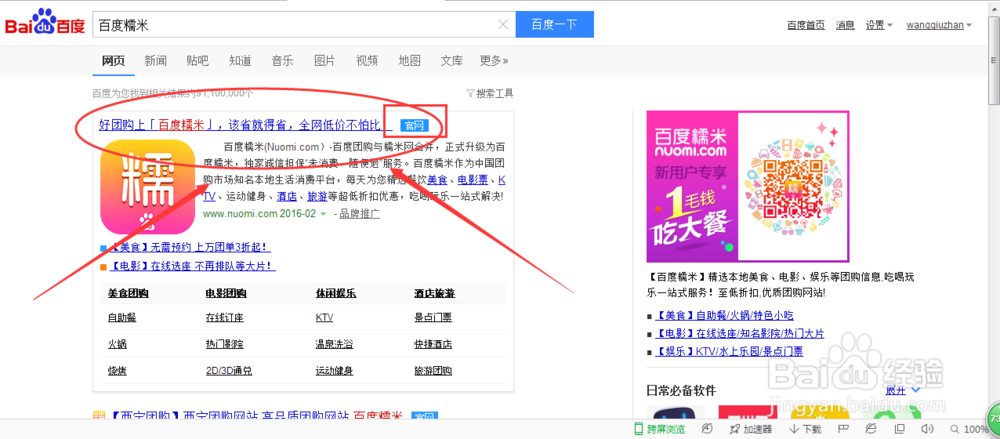Open the KTV table link
The width and height of the screenshot is (1000, 439).
pos(324,317)
